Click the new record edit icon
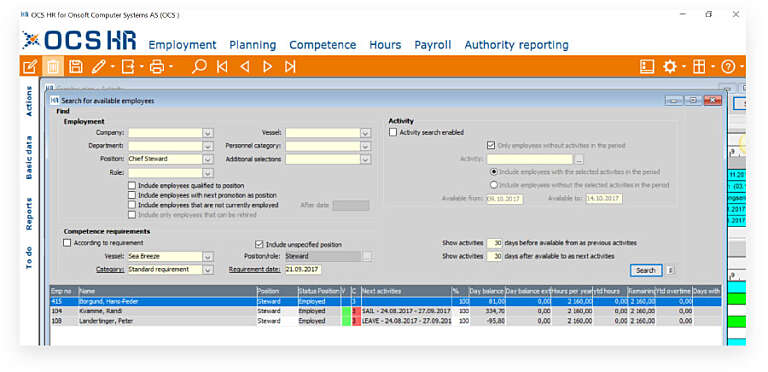768x372 pixels. click(30, 67)
